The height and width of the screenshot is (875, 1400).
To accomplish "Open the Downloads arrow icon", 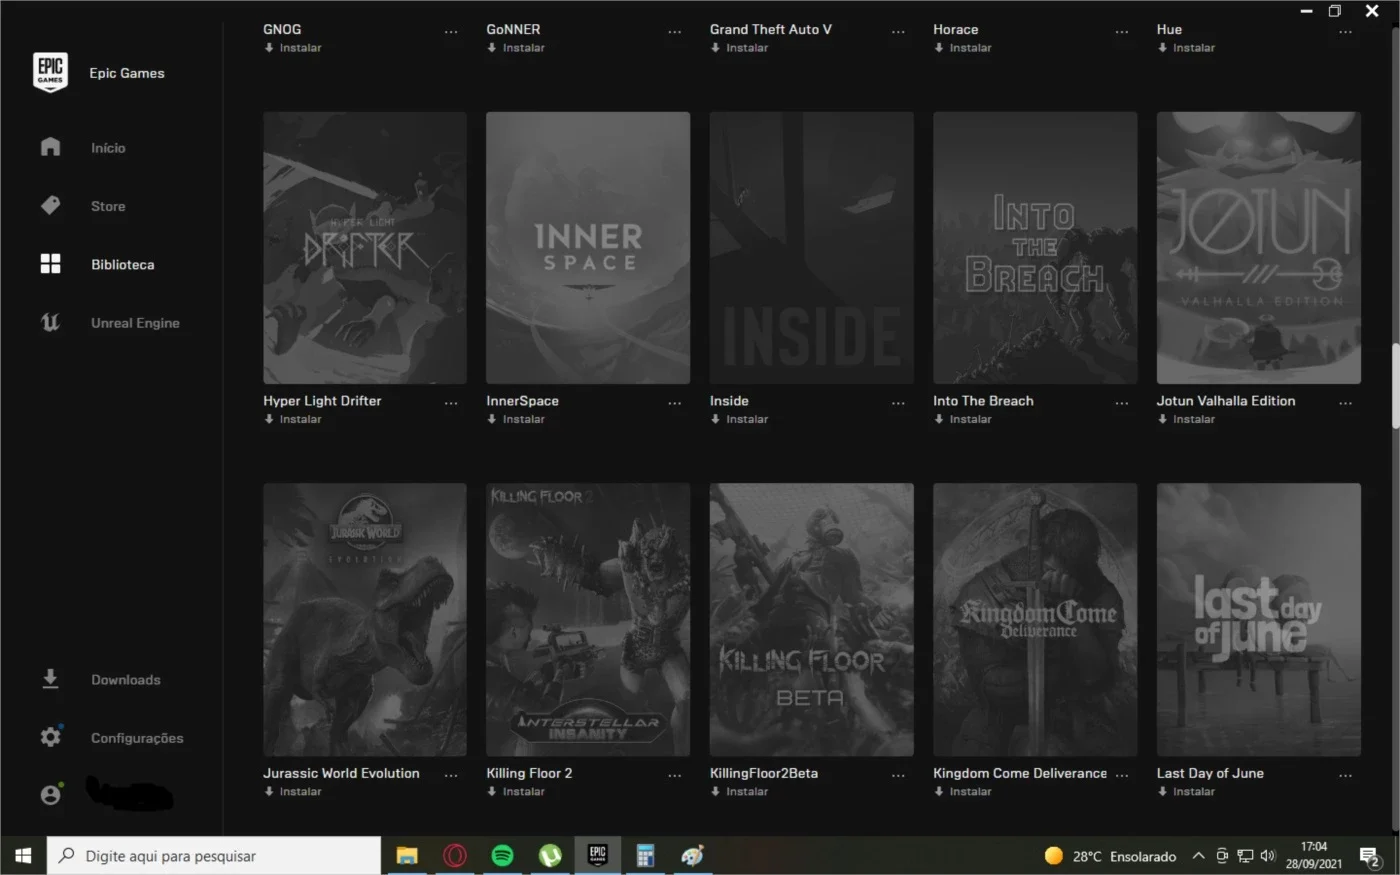I will tap(50, 679).
